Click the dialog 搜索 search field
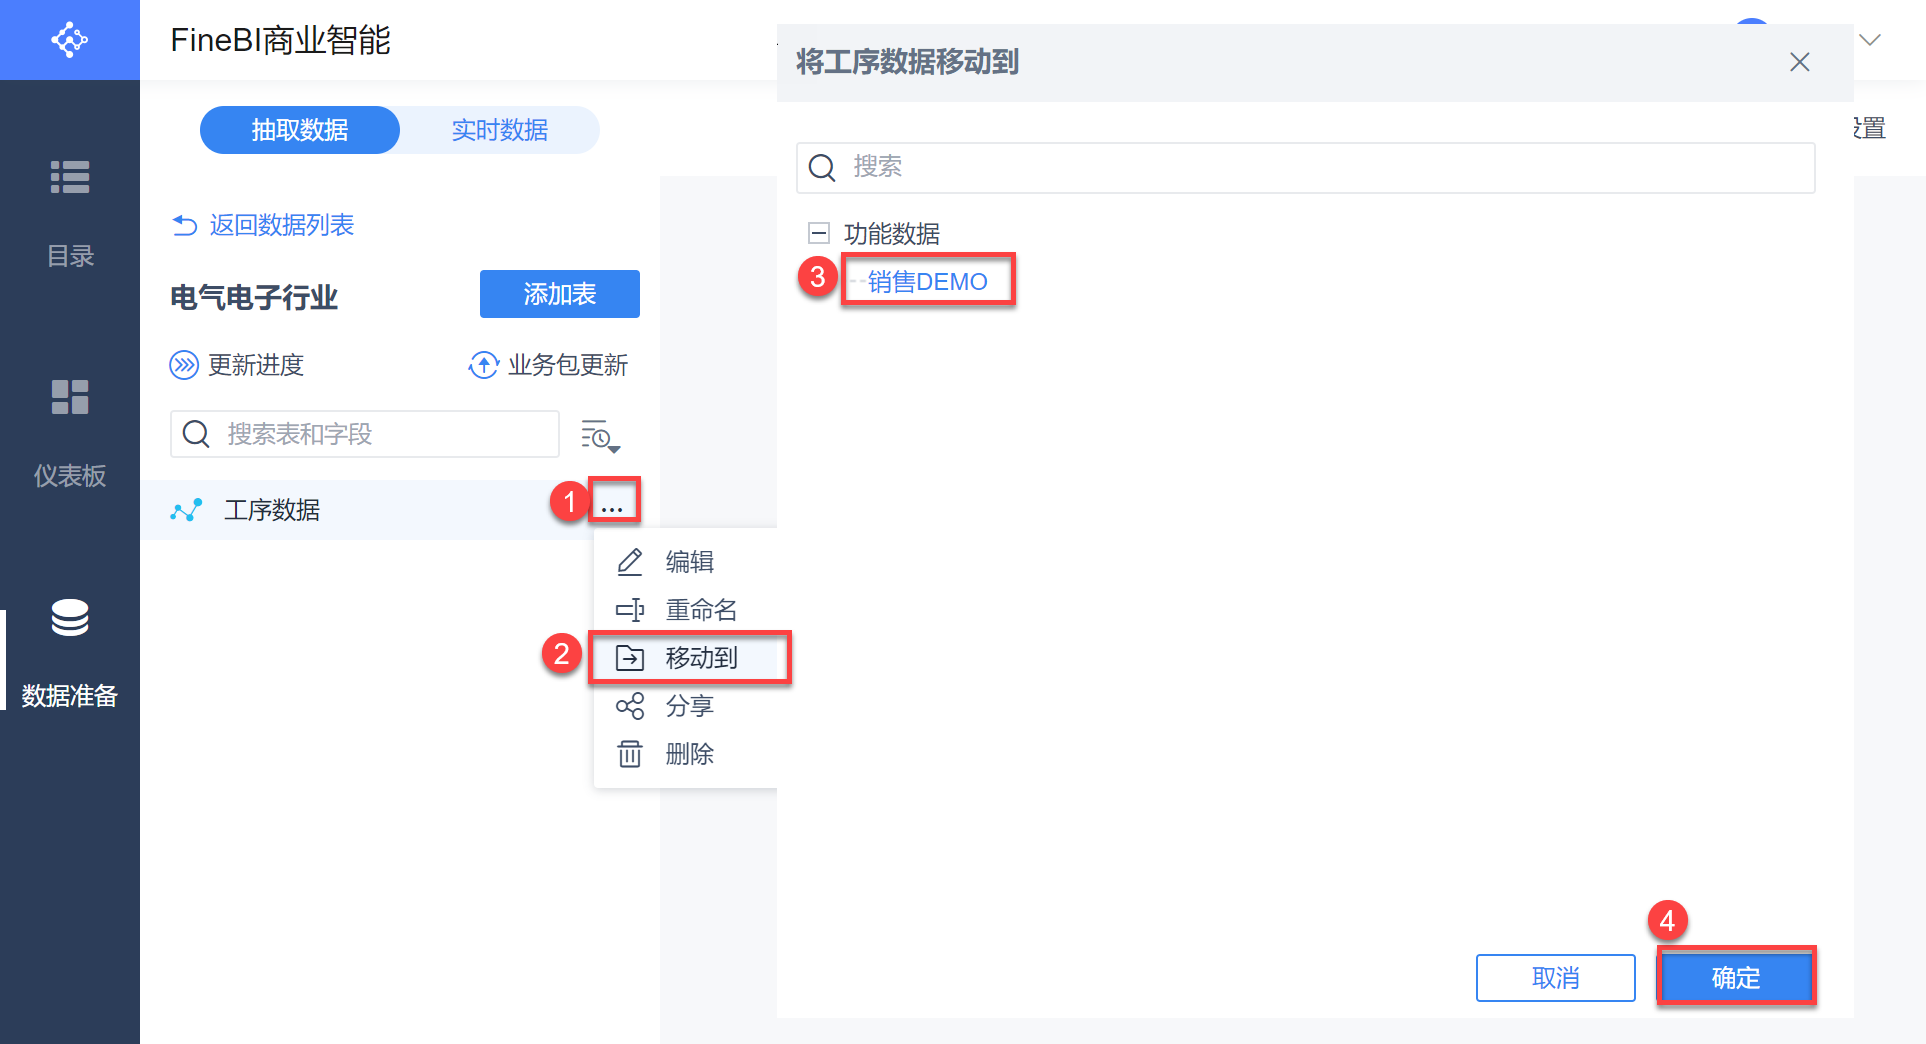 click(x=1305, y=167)
